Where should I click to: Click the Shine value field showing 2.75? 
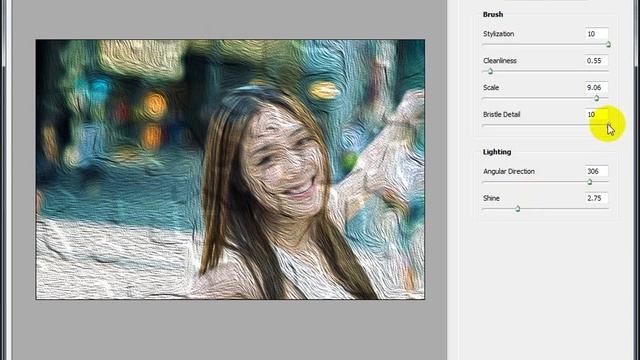(596, 198)
